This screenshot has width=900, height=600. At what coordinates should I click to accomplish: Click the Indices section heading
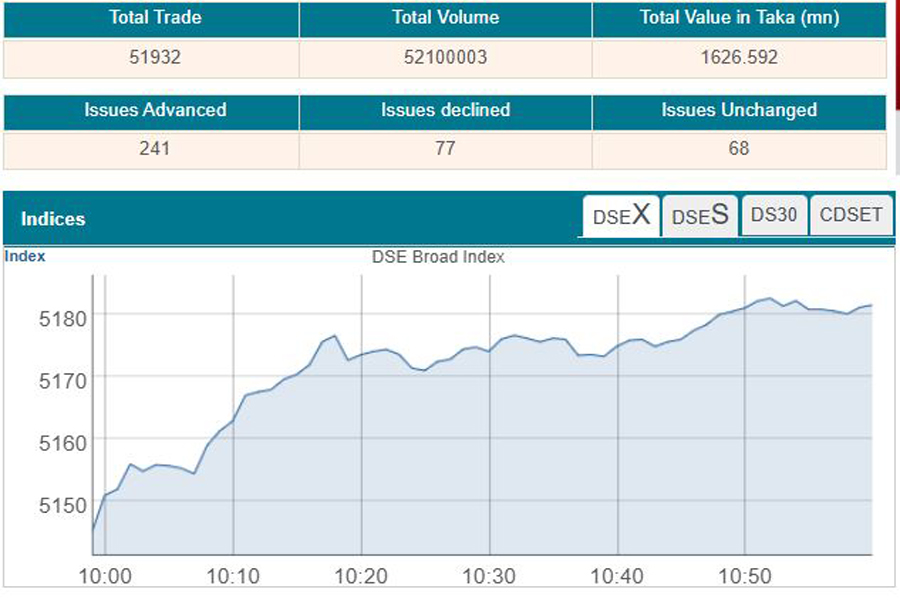pyautogui.click(x=53, y=219)
